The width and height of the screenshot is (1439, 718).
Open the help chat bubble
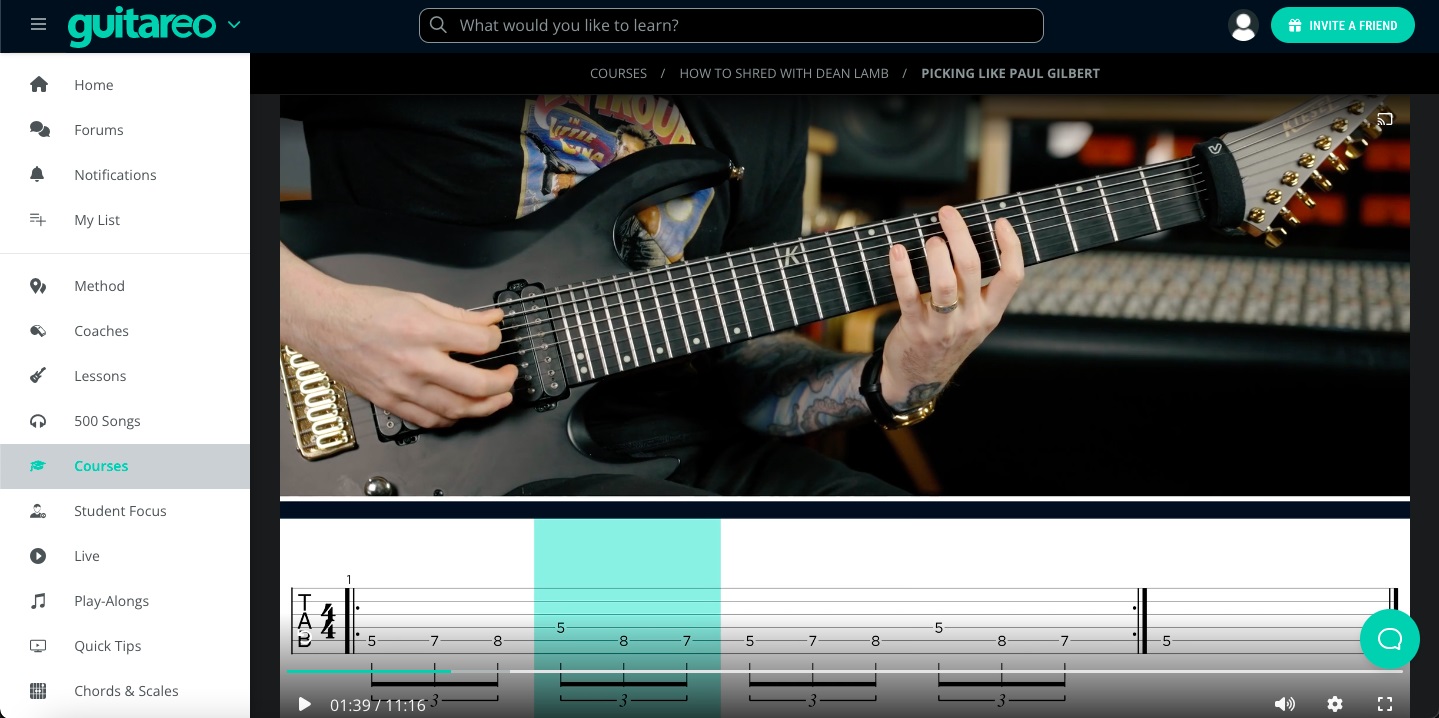pos(1389,639)
